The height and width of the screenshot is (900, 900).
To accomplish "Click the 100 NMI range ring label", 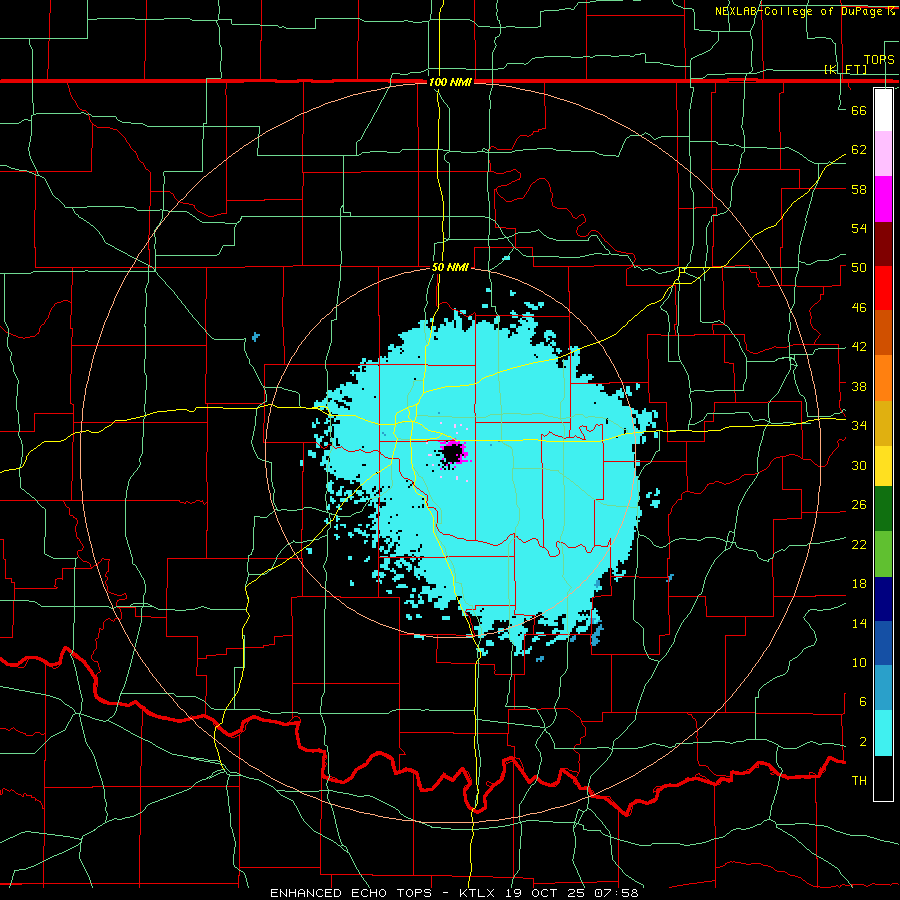I will (450, 82).
